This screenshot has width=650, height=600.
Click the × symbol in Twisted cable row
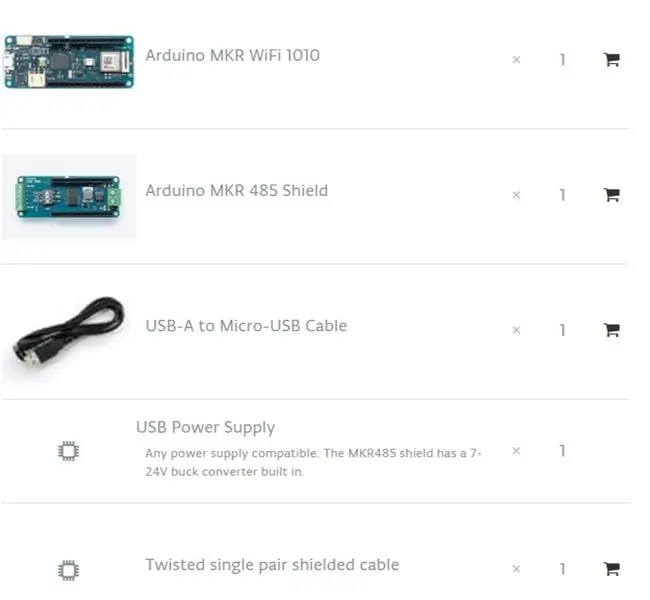tap(516, 569)
